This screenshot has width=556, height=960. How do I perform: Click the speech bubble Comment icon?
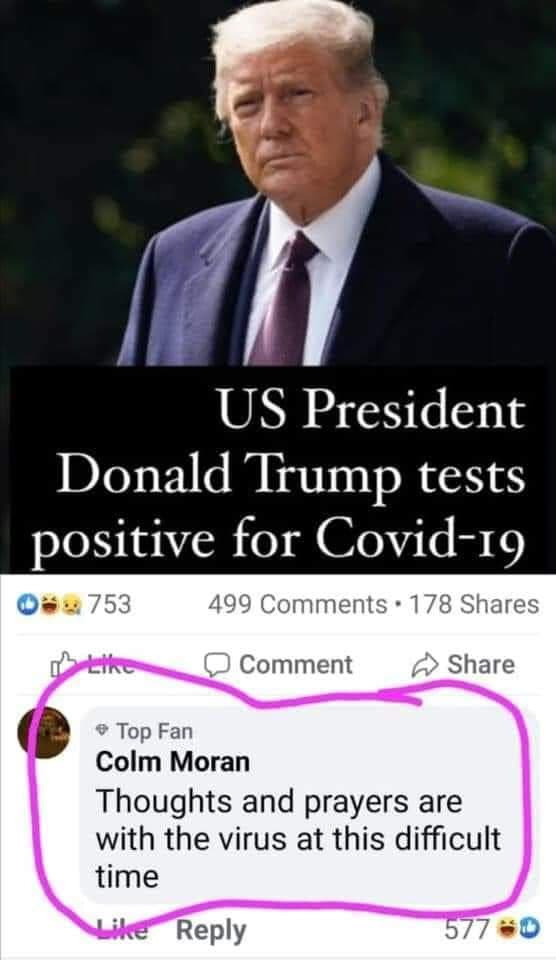pos(217,666)
